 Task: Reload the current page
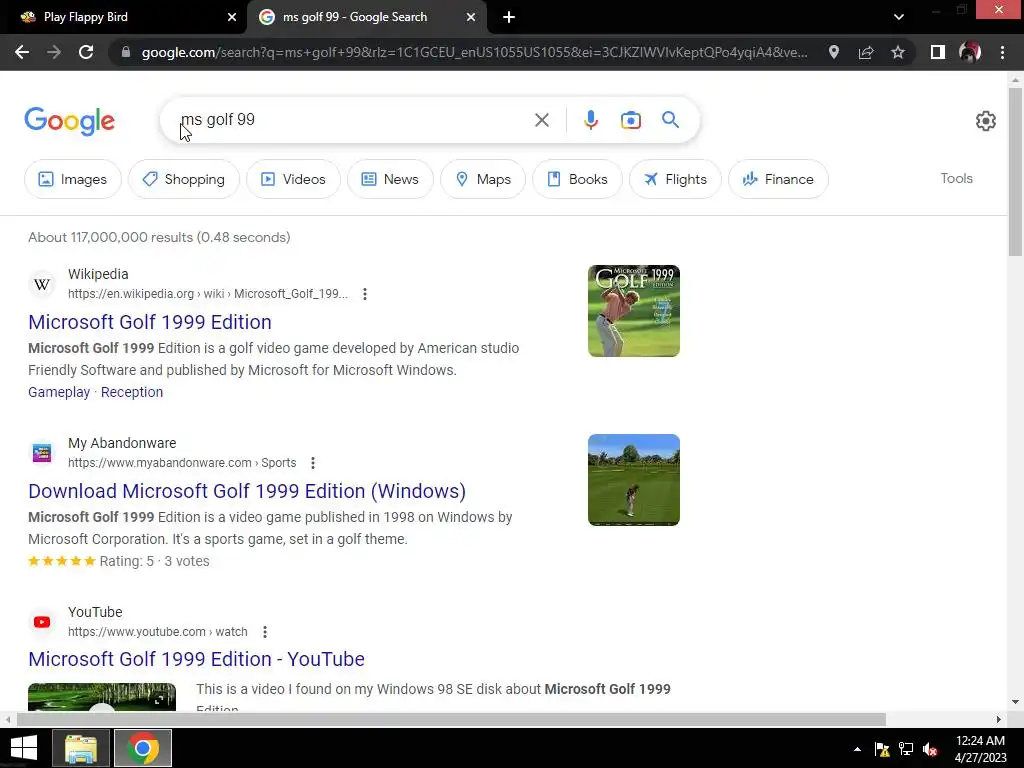(x=86, y=52)
